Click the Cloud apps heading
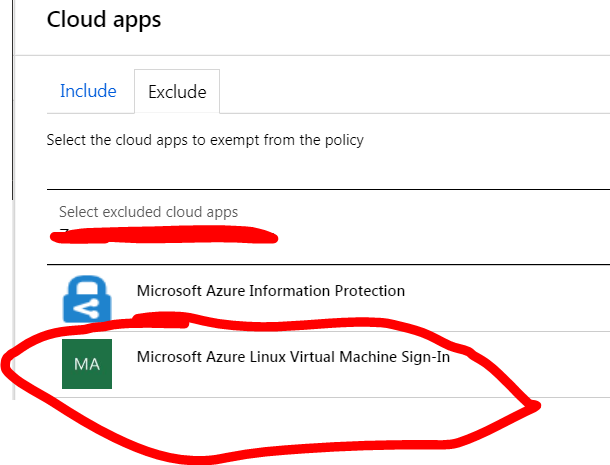This screenshot has width=610, height=465. point(104,19)
